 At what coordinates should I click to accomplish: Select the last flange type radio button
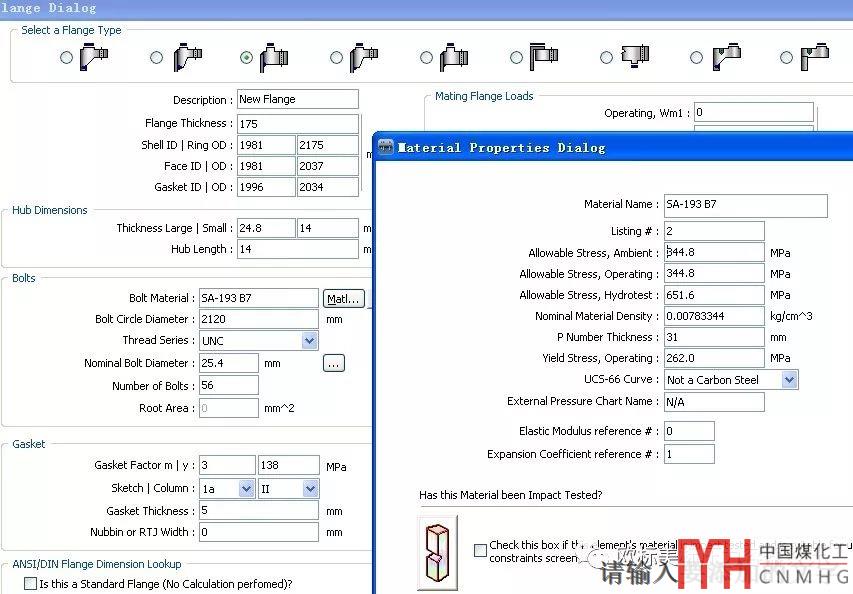[x=785, y=58]
